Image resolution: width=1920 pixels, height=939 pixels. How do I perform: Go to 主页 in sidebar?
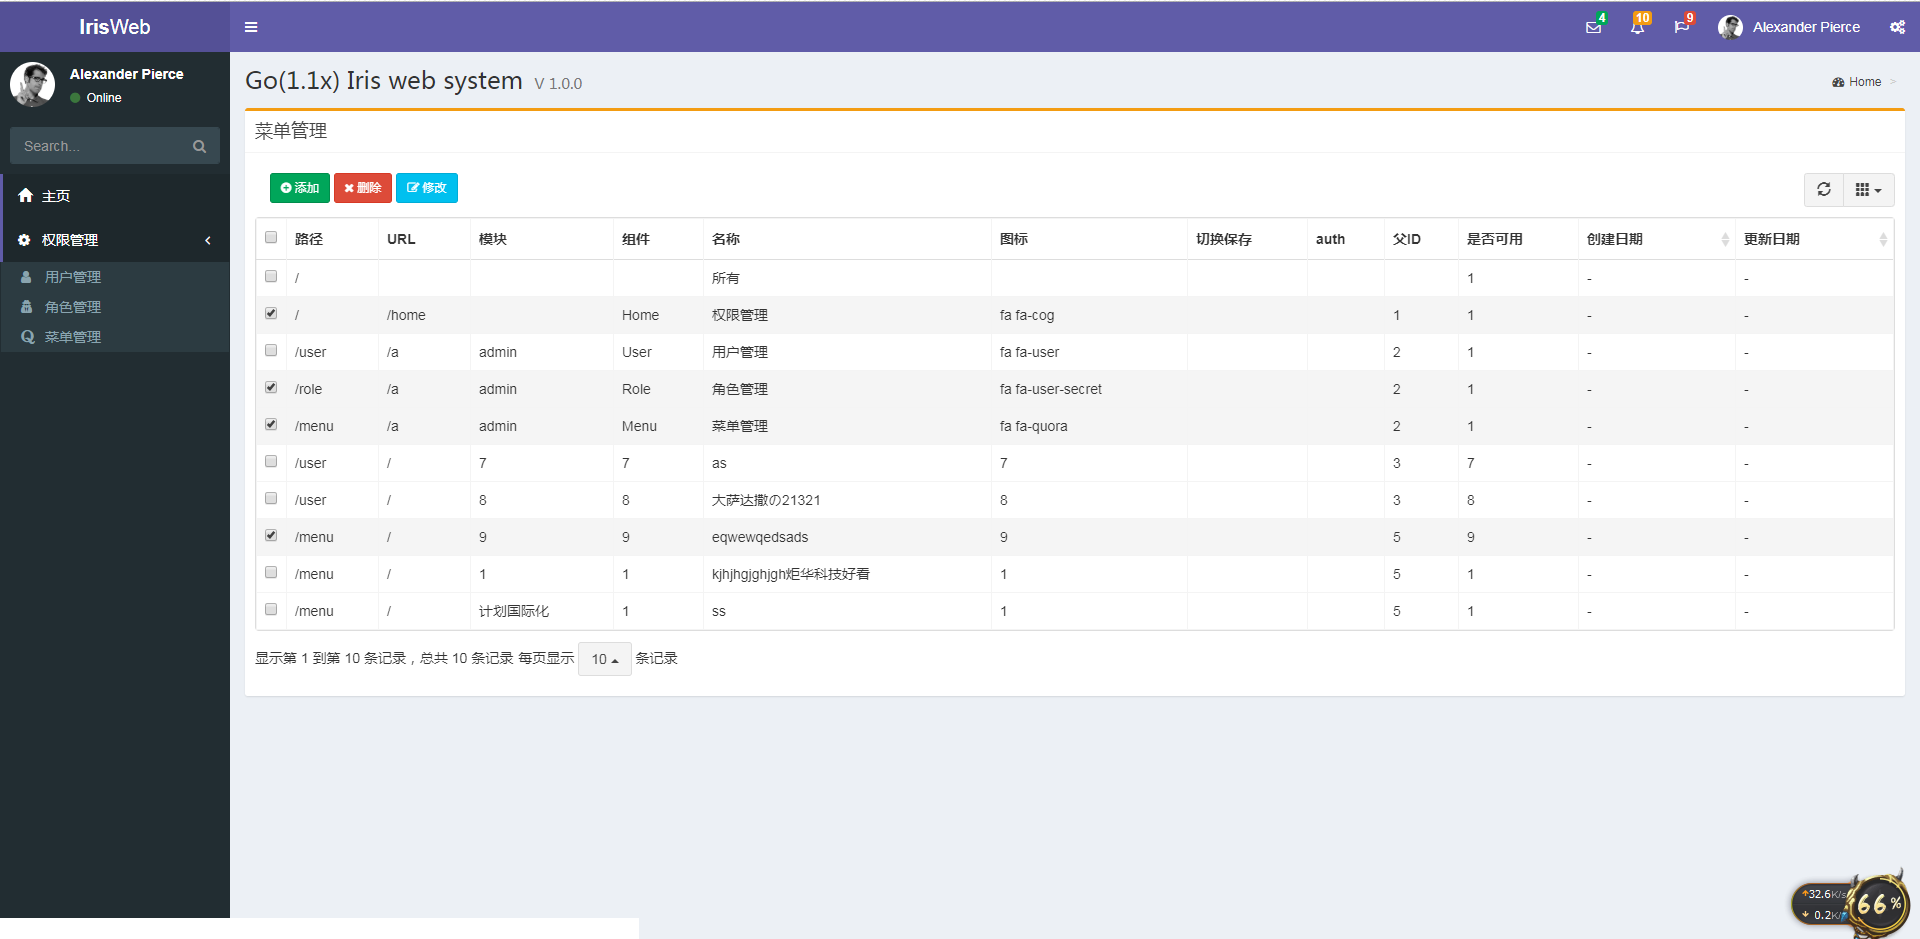pyautogui.click(x=115, y=196)
